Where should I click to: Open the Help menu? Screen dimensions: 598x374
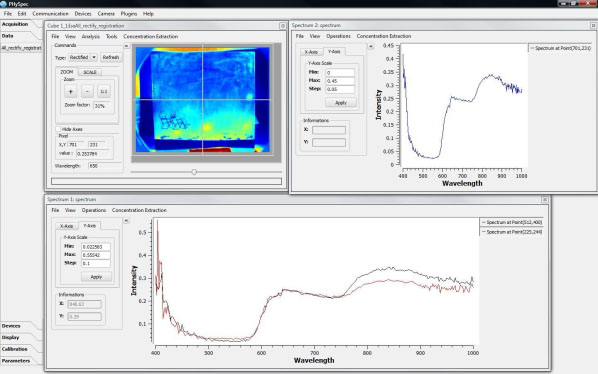pyautogui.click(x=148, y=14)
